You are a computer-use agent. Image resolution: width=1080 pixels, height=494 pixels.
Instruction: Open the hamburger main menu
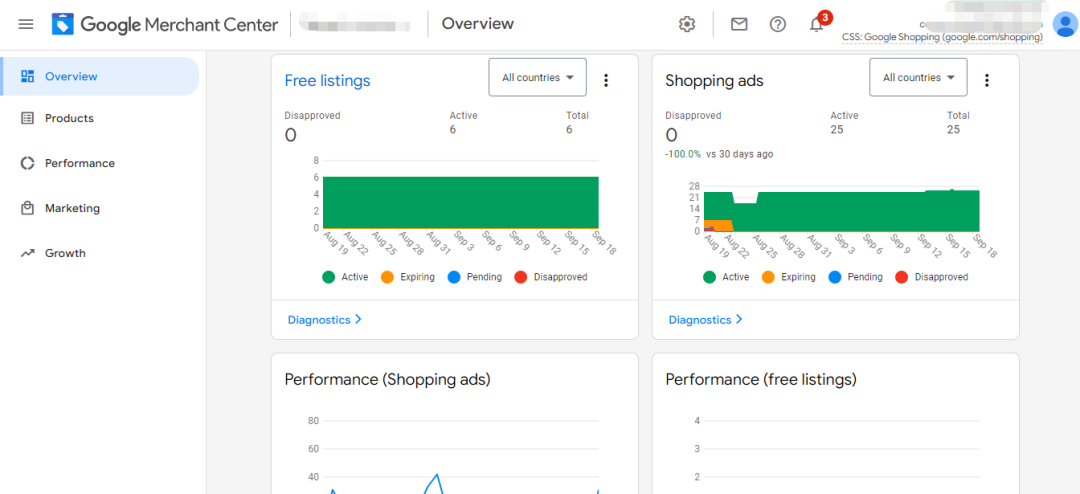[x=26, y=24]
